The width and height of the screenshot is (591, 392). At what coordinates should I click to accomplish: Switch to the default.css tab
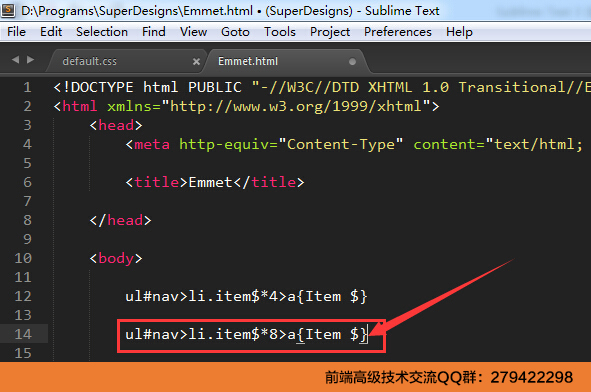pyautogui.click(x=90, y=61)
